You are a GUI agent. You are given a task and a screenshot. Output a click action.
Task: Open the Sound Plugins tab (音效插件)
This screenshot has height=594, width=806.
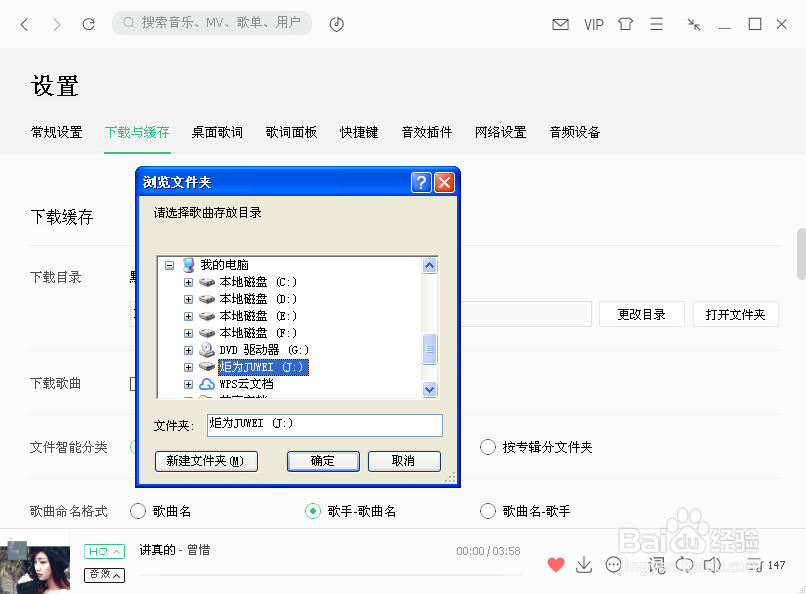(x=427, y=133)
